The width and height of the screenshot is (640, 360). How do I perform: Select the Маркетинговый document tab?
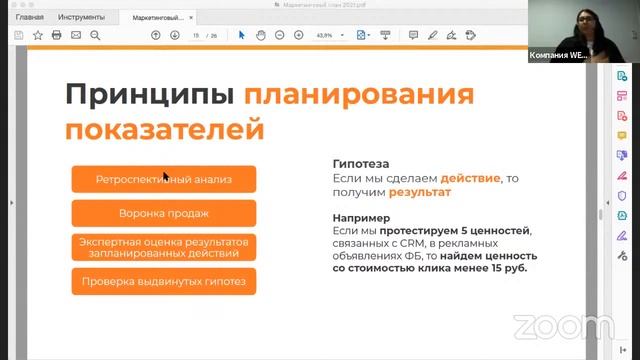pyautogui.click(x=158, y=18)
